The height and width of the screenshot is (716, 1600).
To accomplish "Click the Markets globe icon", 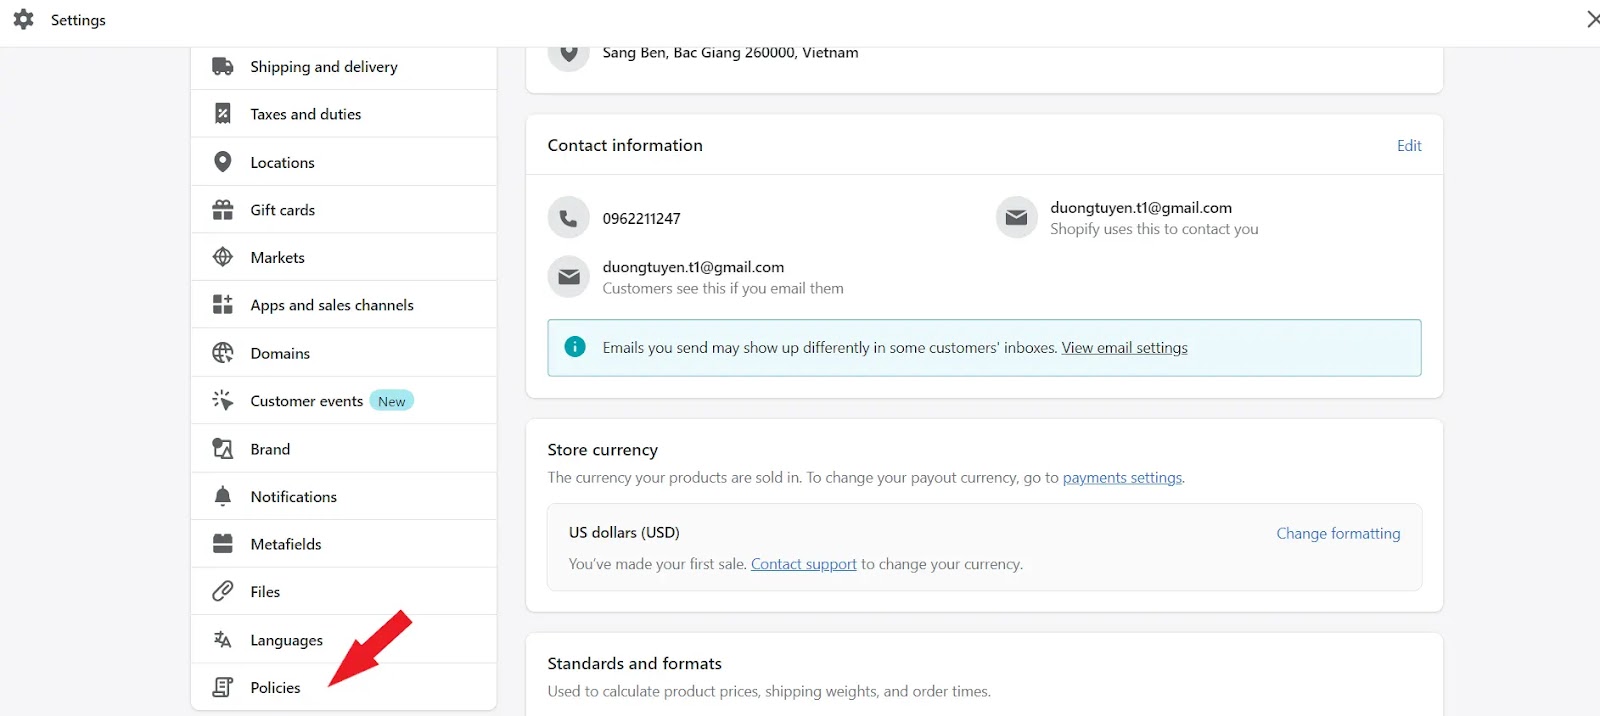I will [222, 257].
